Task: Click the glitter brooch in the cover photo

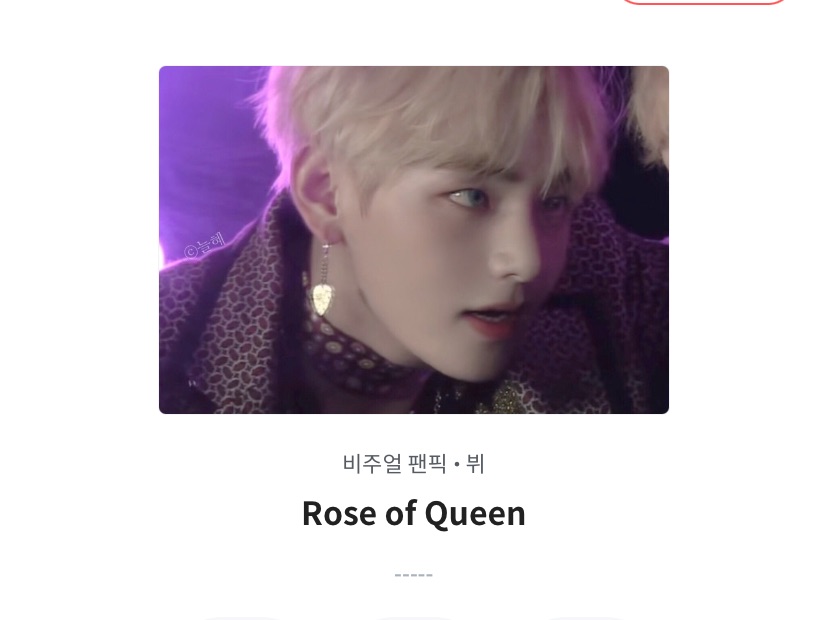Action: 499,398
